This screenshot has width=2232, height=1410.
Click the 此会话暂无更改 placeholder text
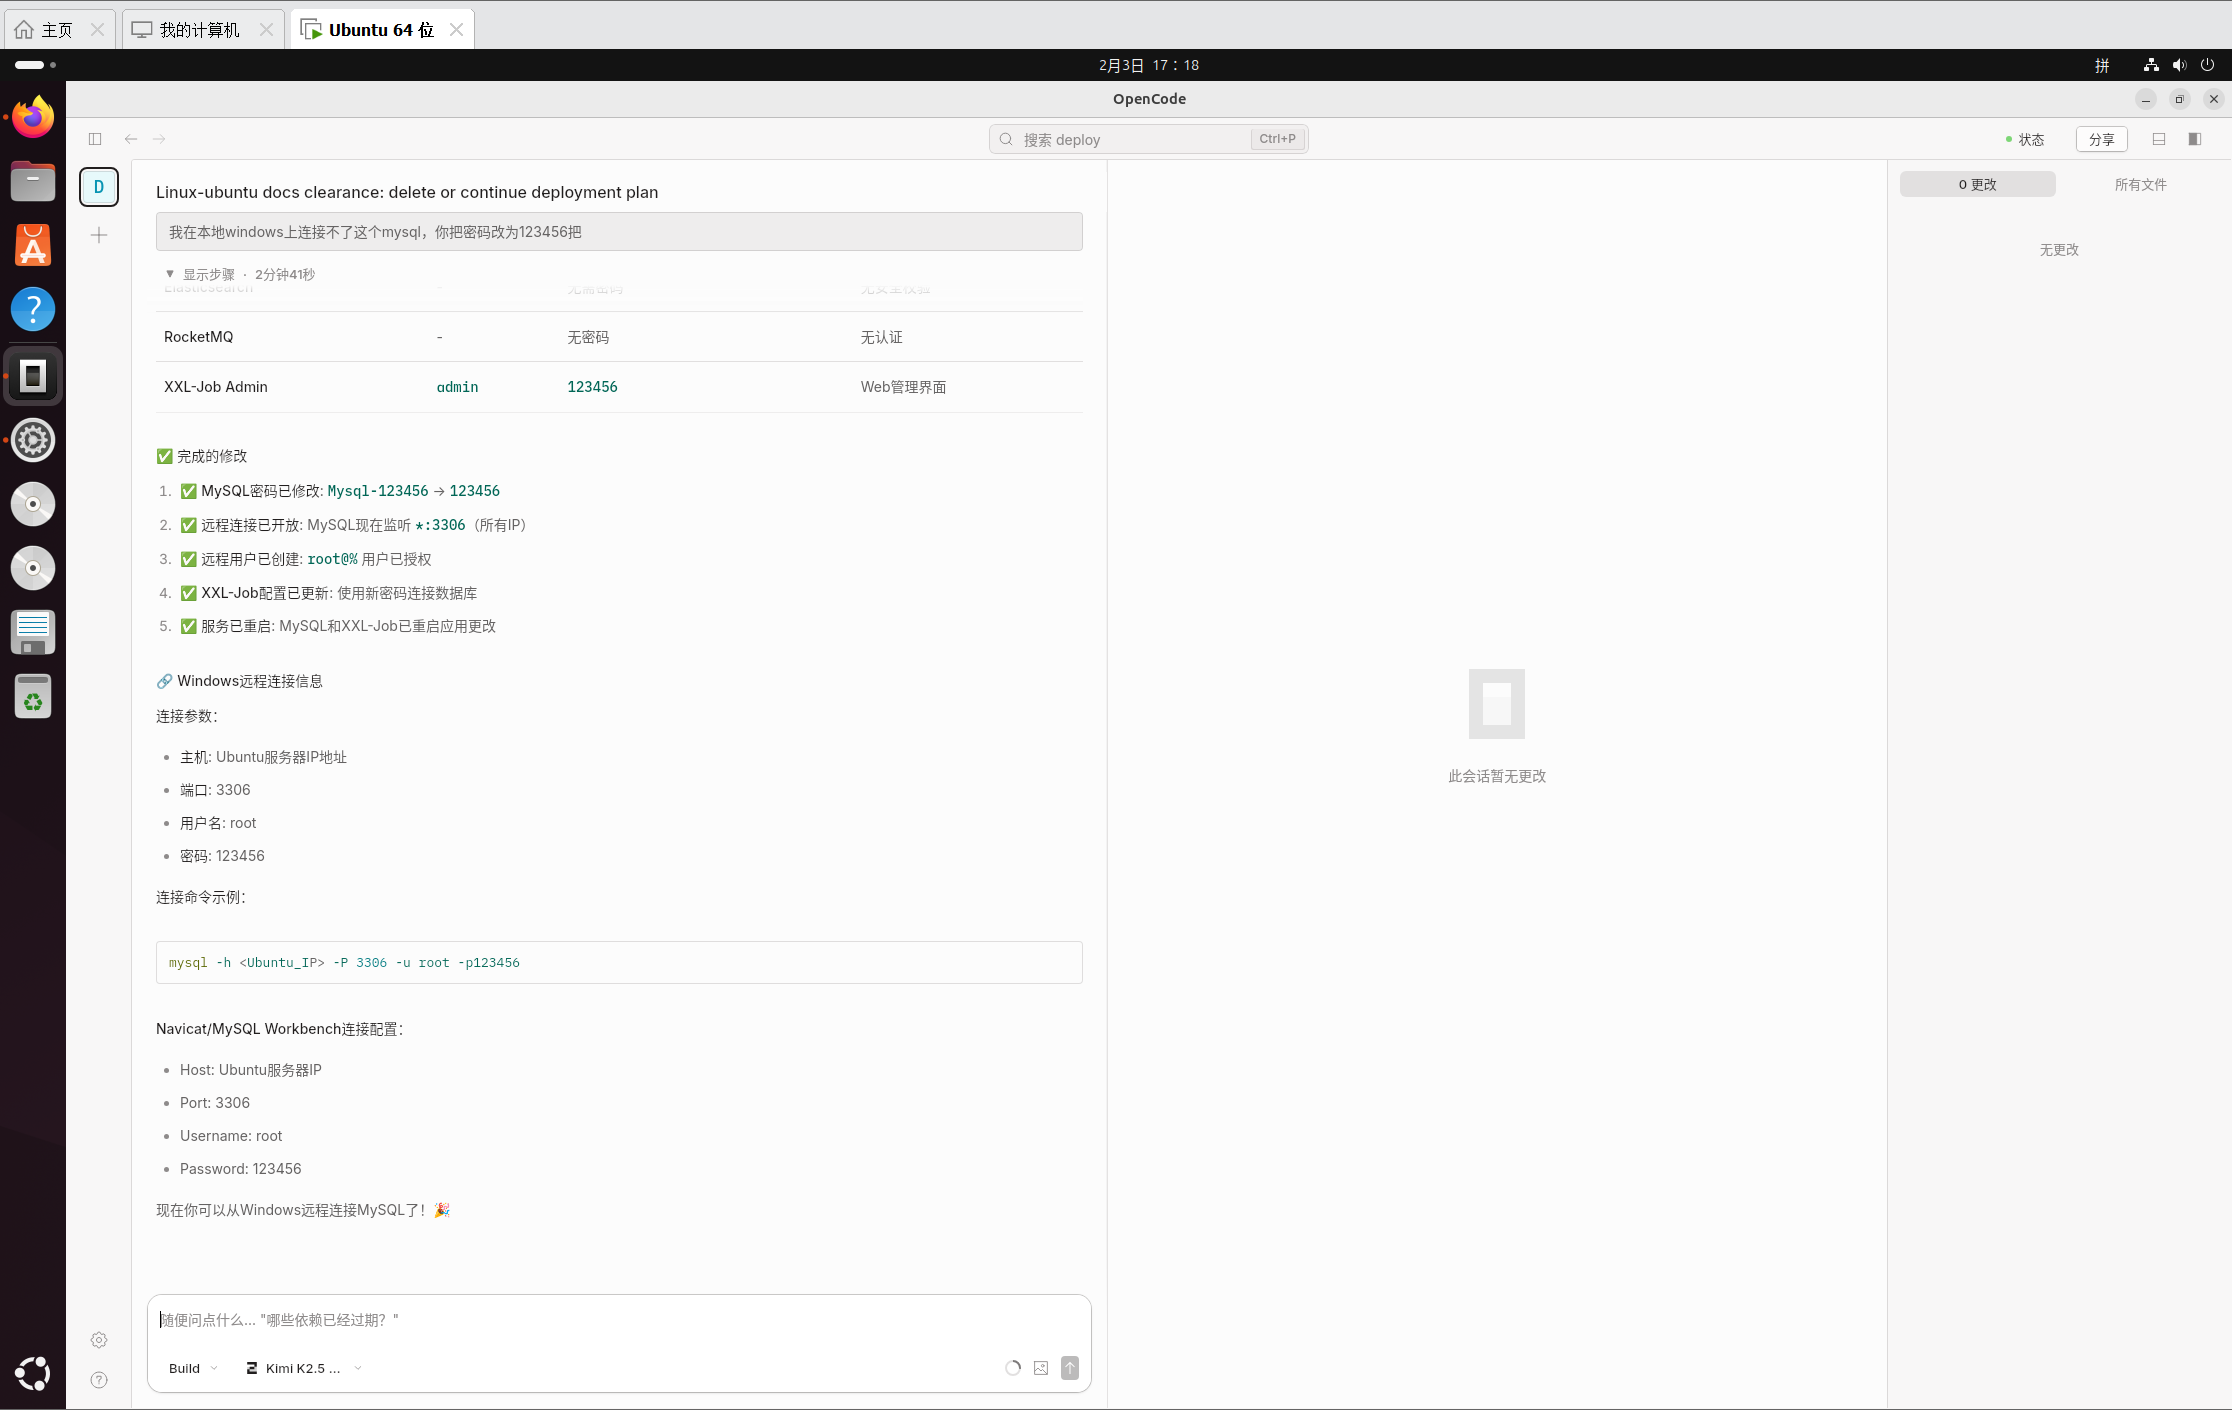point(1497,776)
